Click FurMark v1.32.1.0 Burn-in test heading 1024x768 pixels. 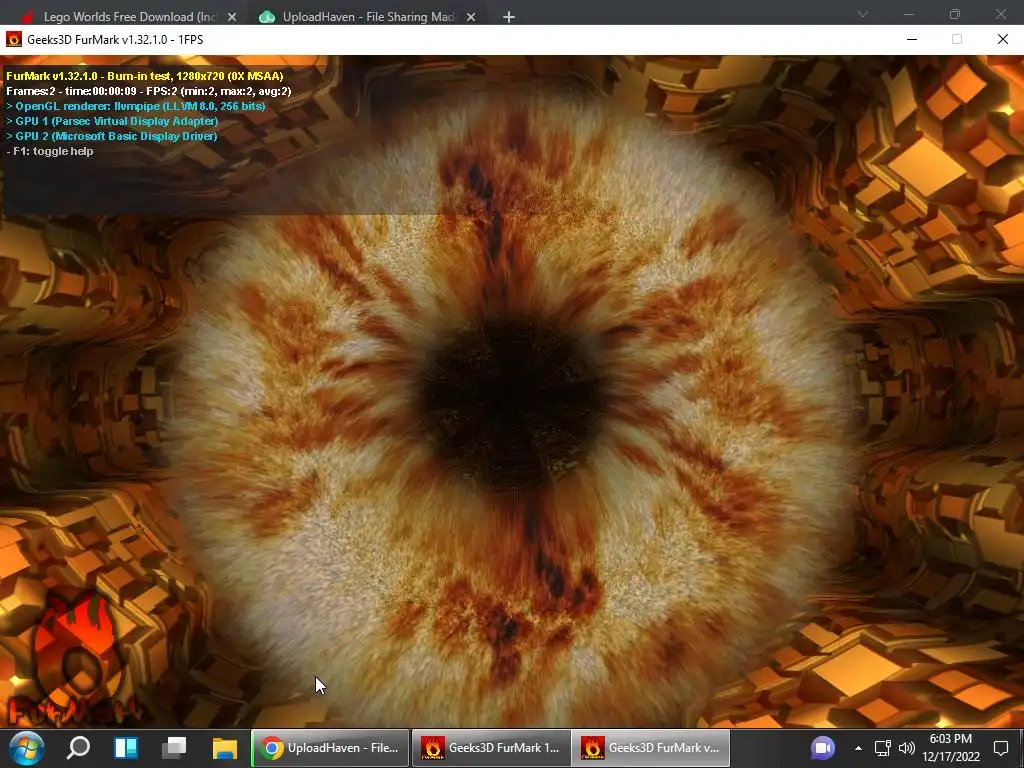pos(145,76)
